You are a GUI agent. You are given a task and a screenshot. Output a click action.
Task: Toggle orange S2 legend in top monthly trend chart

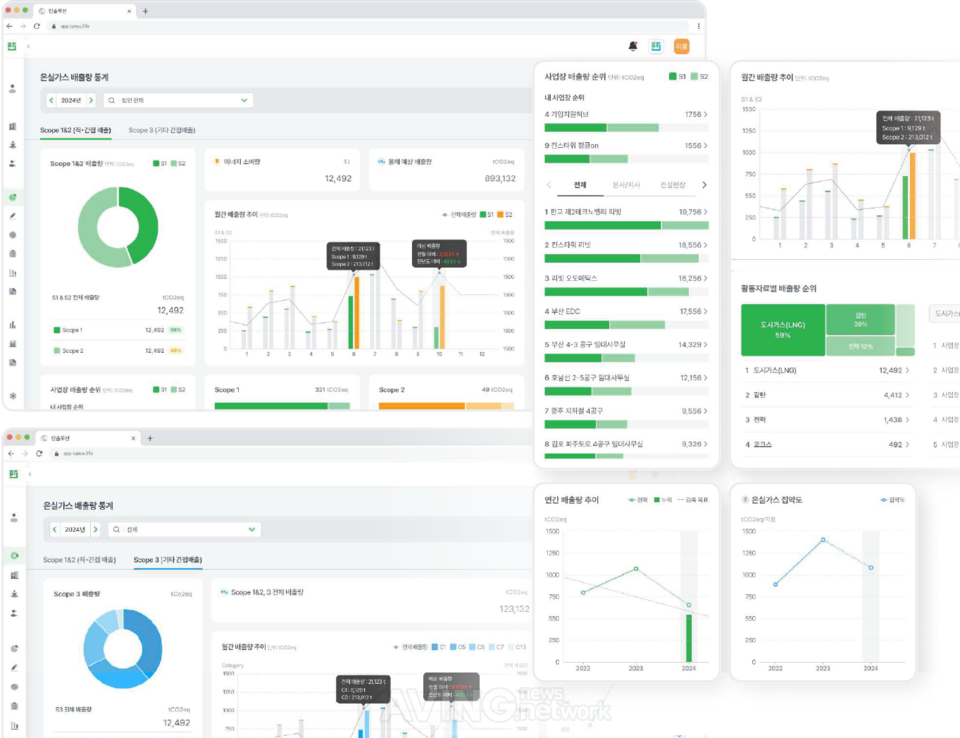(504, 214)
